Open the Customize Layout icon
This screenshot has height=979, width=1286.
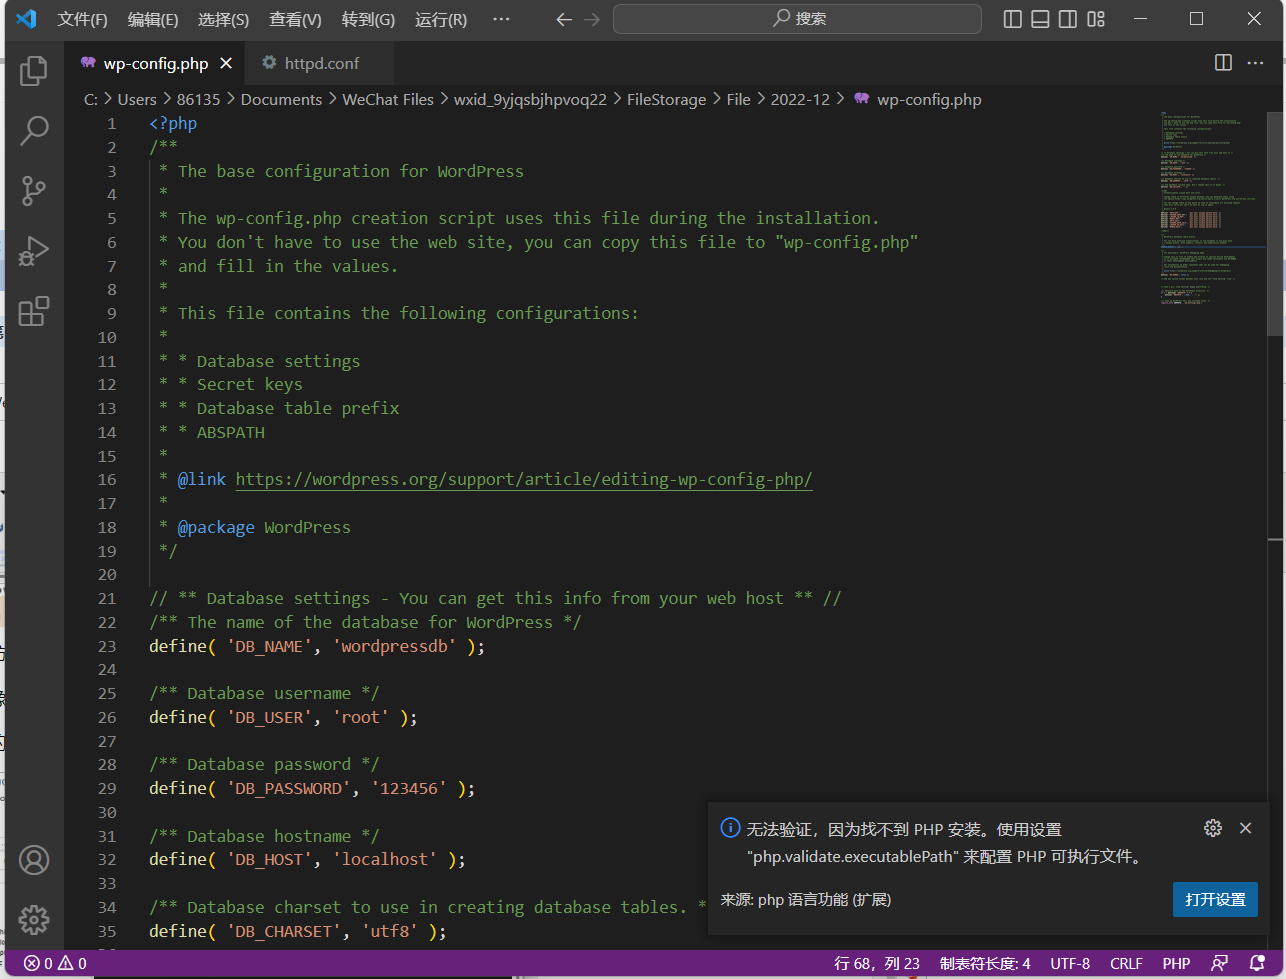point(1096,19)
